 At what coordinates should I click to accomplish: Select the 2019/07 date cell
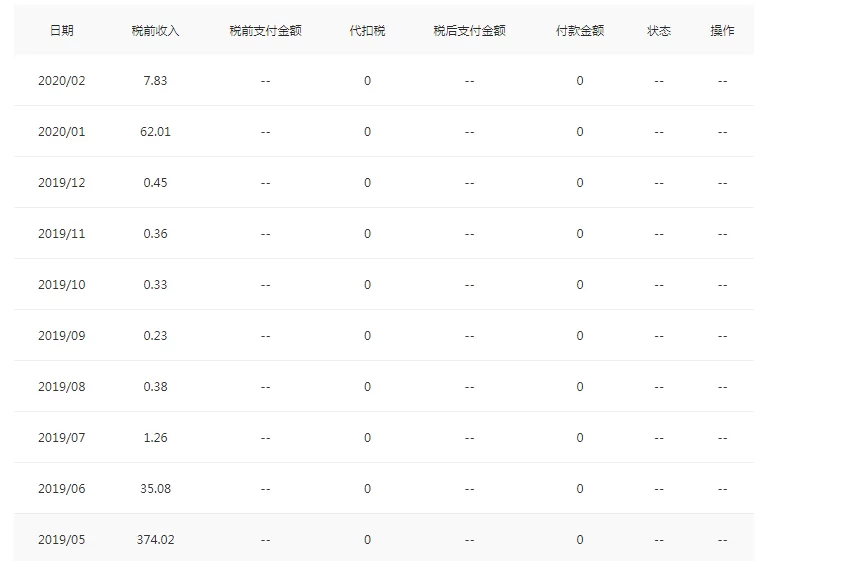(x=62, y=438)
